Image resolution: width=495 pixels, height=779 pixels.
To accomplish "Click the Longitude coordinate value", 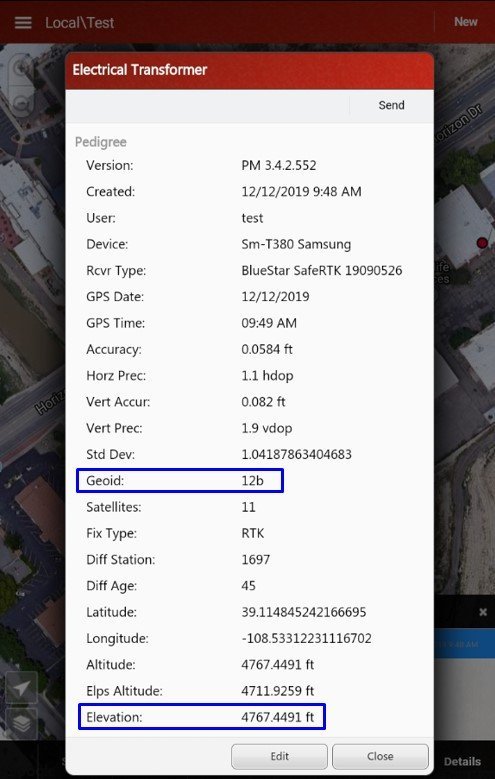I will [x=306, y=638].
